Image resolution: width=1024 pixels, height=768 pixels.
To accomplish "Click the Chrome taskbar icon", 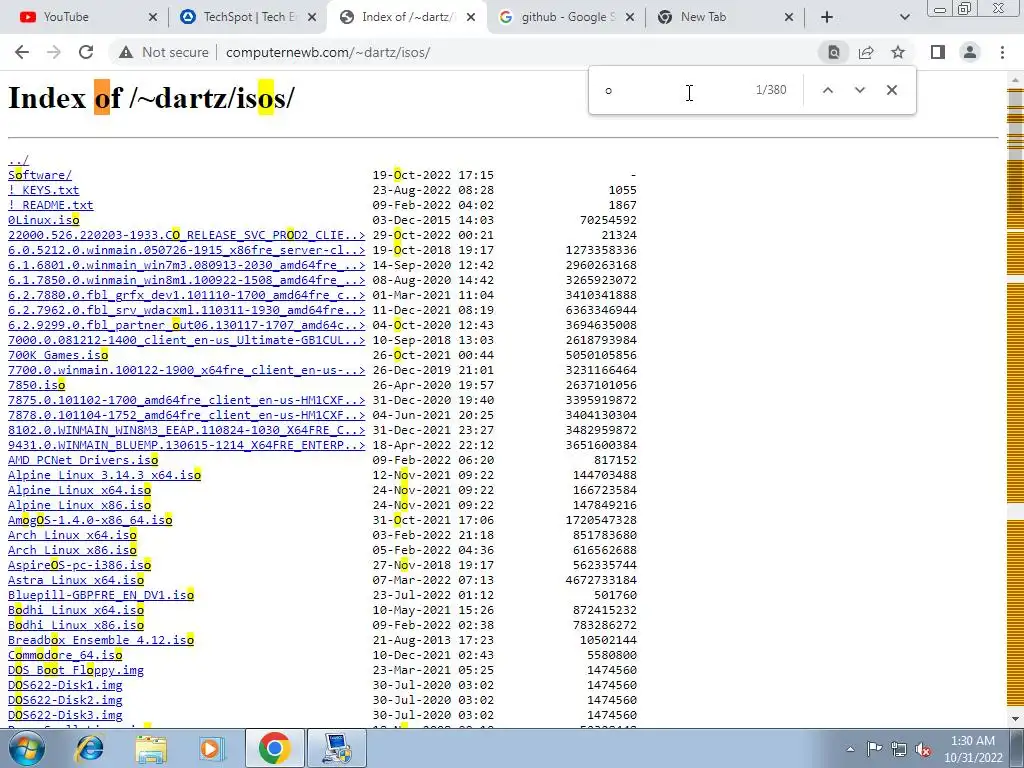I will pos(275,748).
